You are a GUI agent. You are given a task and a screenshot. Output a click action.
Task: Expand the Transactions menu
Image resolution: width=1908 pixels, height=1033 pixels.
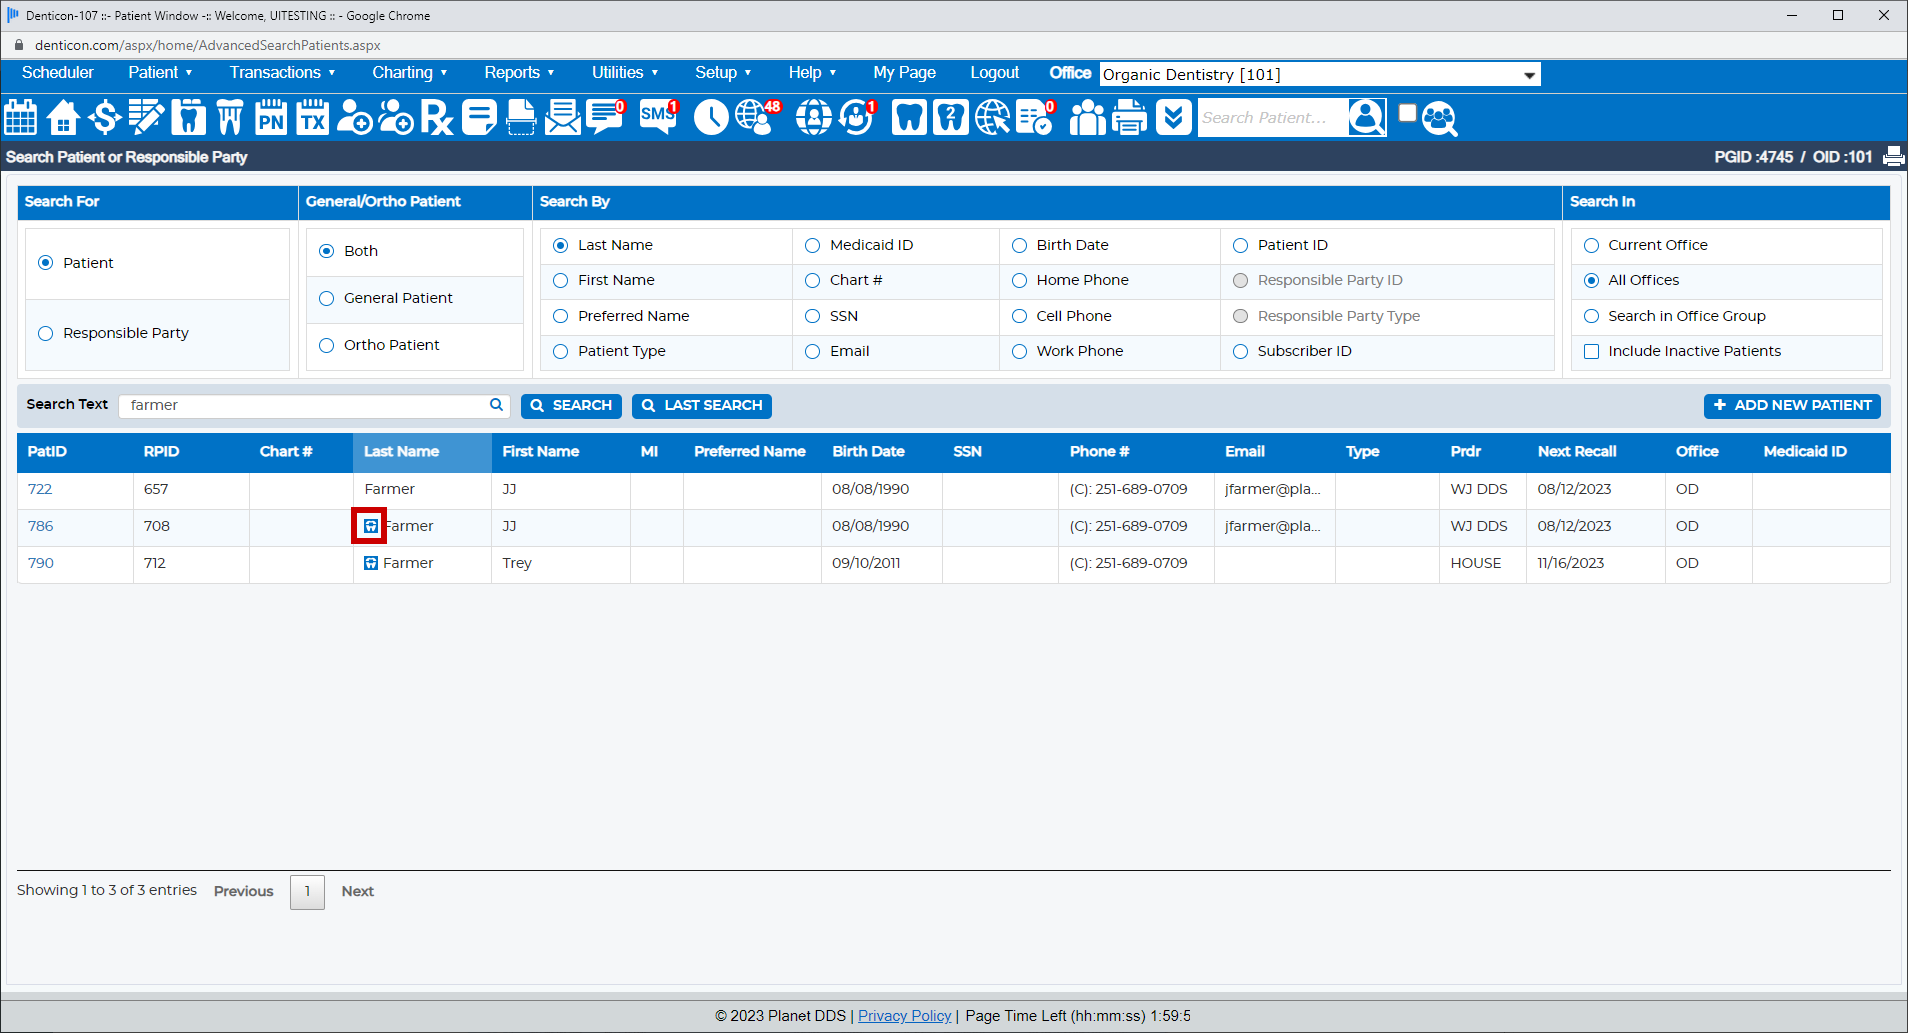282,73
